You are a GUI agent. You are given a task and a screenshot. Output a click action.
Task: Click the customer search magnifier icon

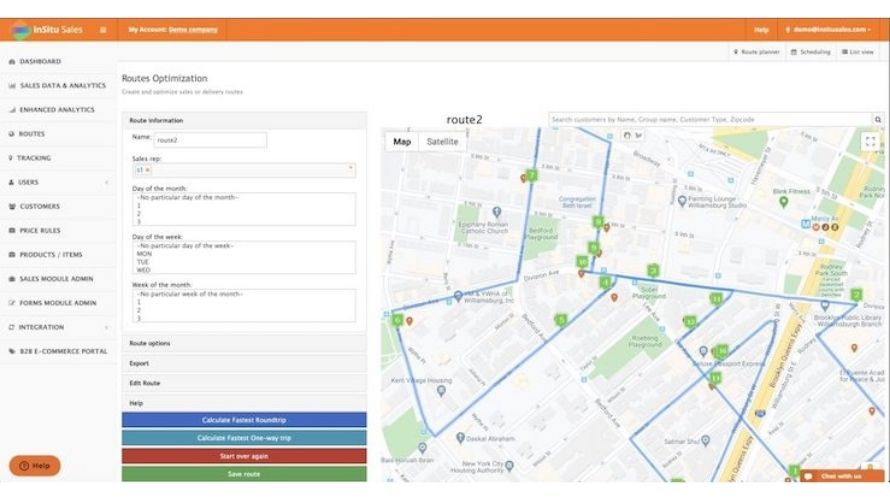(878, 120)
